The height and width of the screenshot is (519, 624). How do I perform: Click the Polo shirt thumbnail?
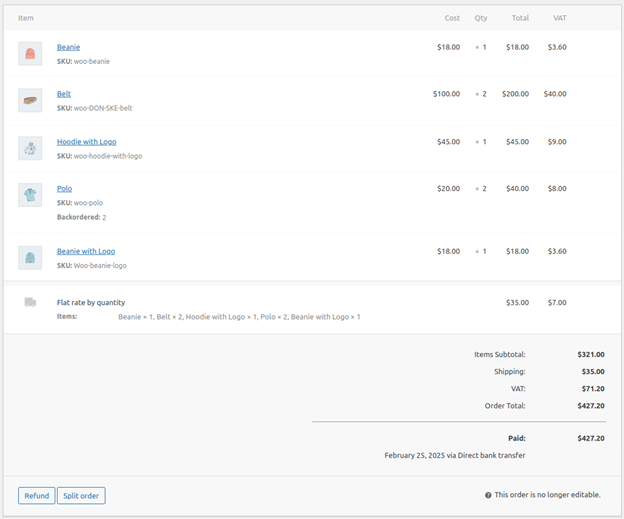[30, 195]
